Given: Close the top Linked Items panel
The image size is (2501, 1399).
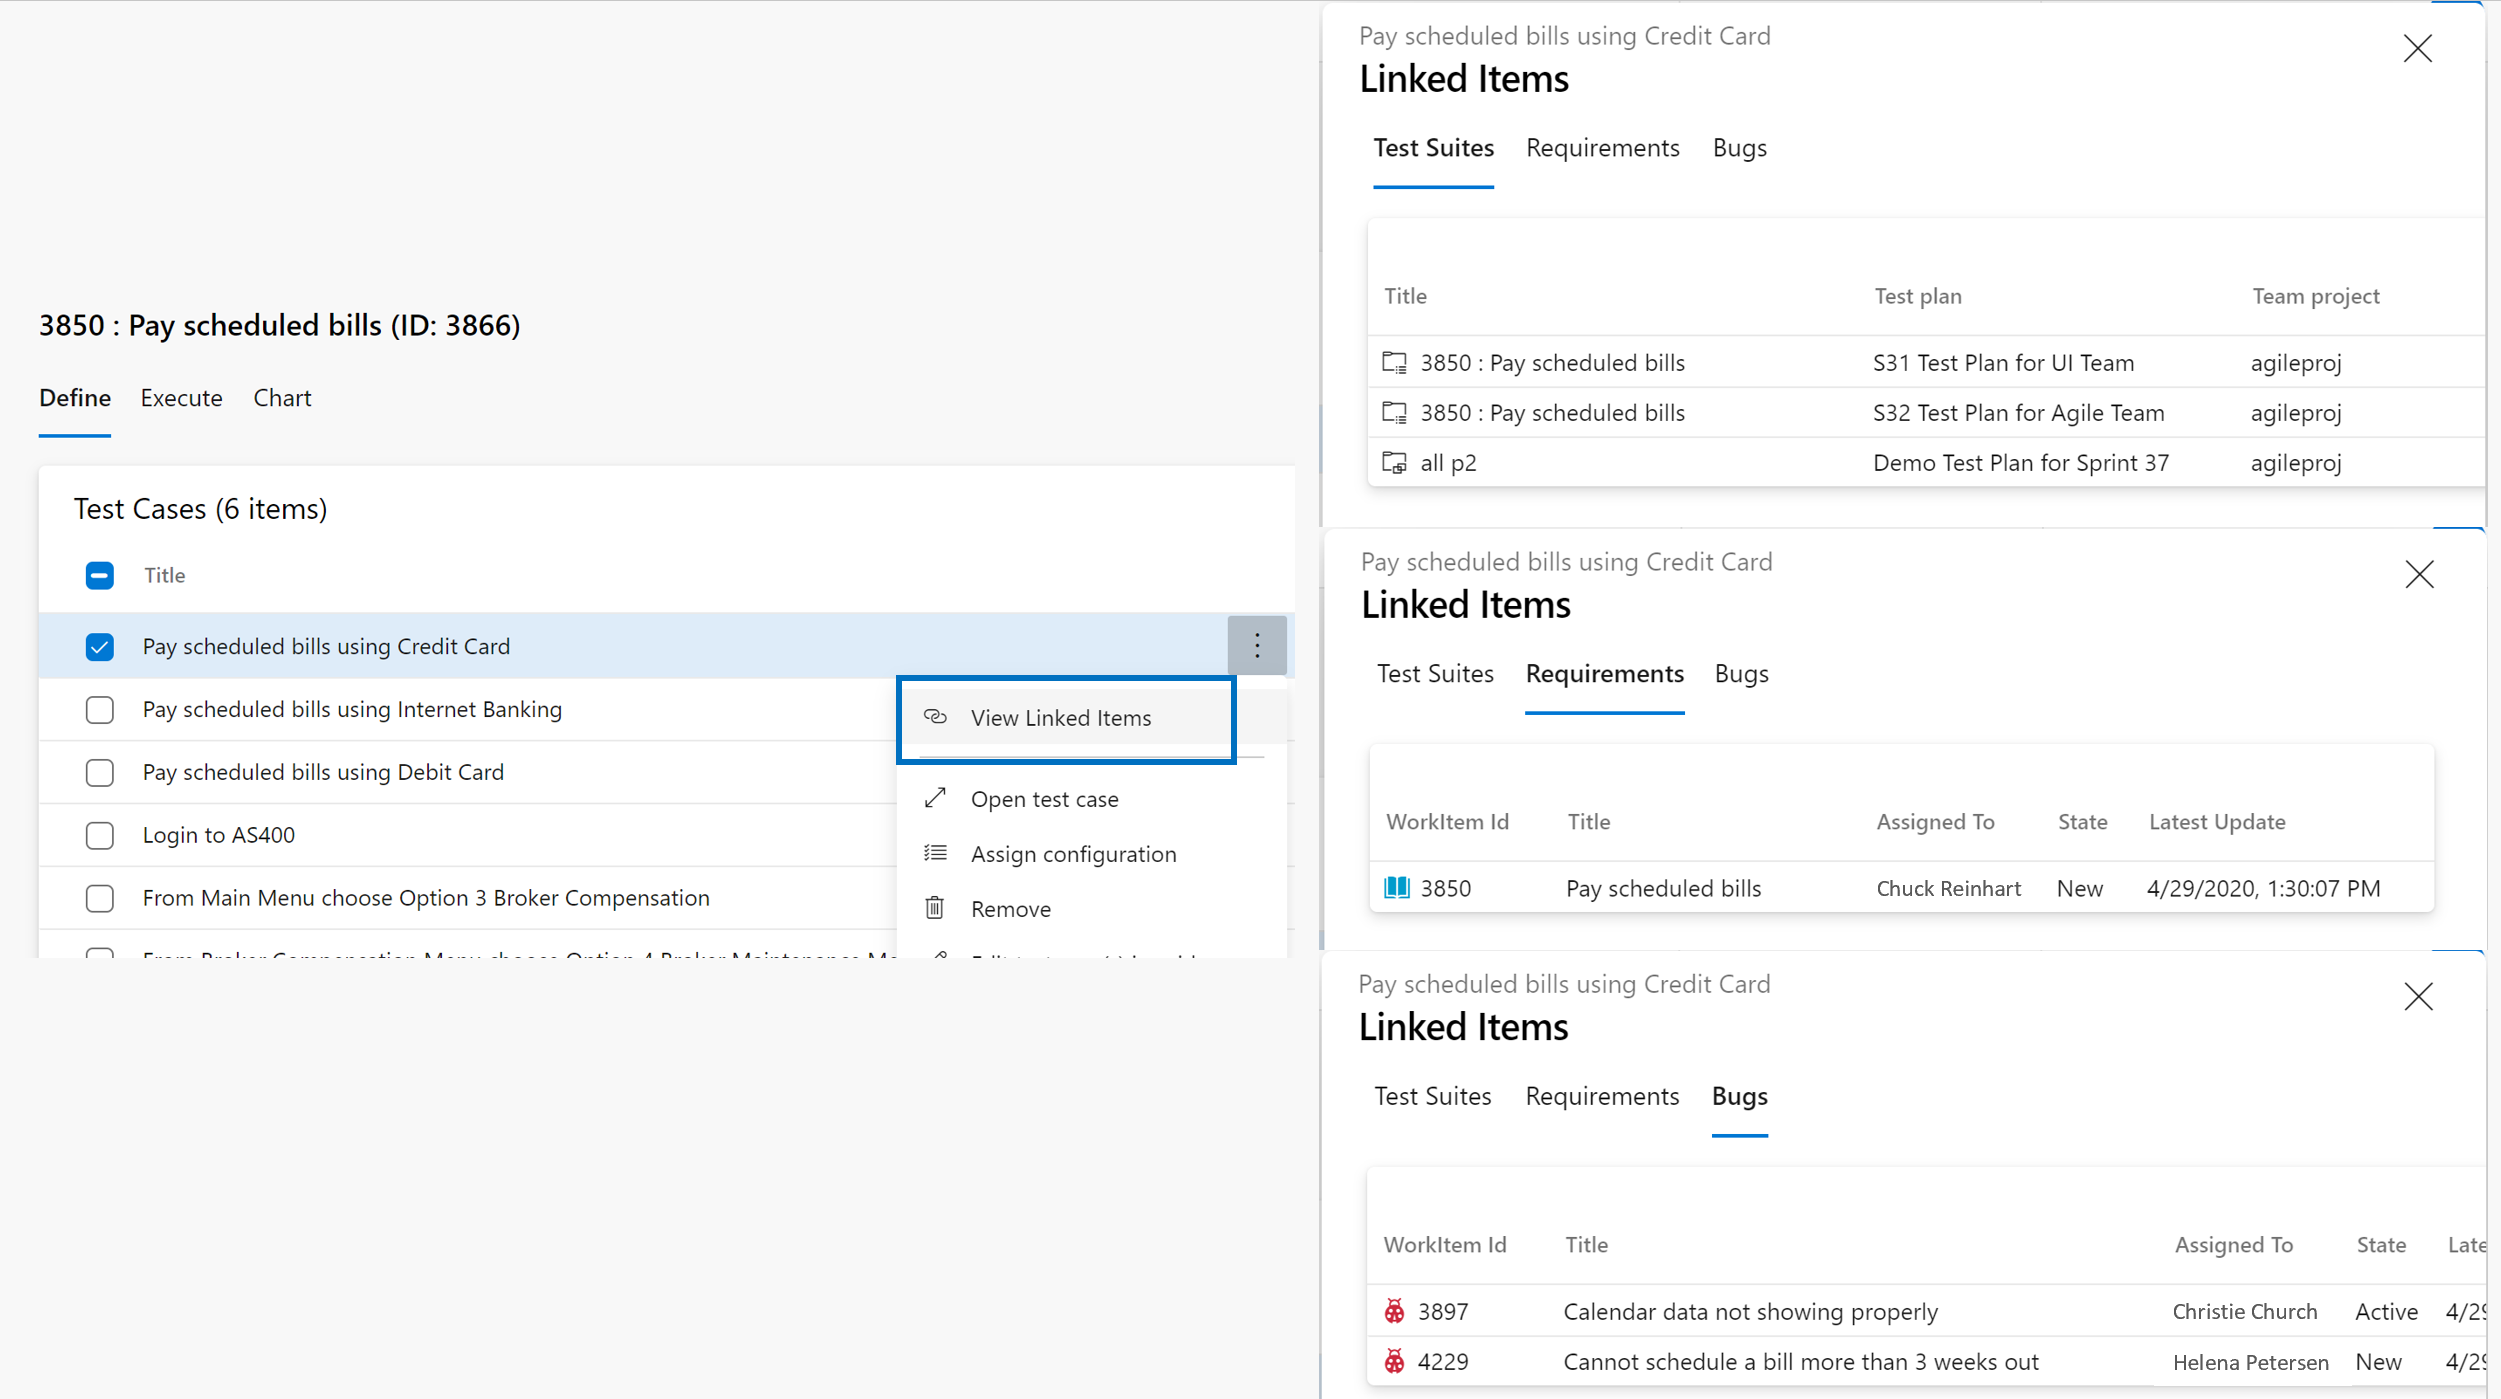Looking at the screenshot, I should click(2417, 48).
